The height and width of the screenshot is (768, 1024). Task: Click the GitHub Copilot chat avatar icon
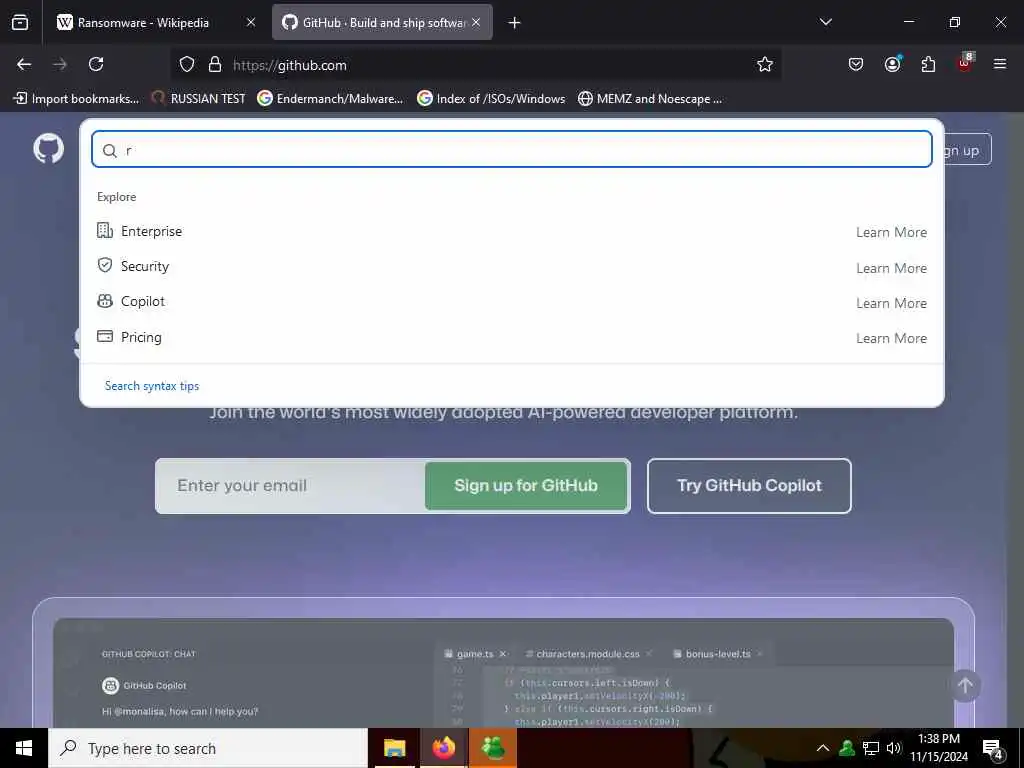110,686
